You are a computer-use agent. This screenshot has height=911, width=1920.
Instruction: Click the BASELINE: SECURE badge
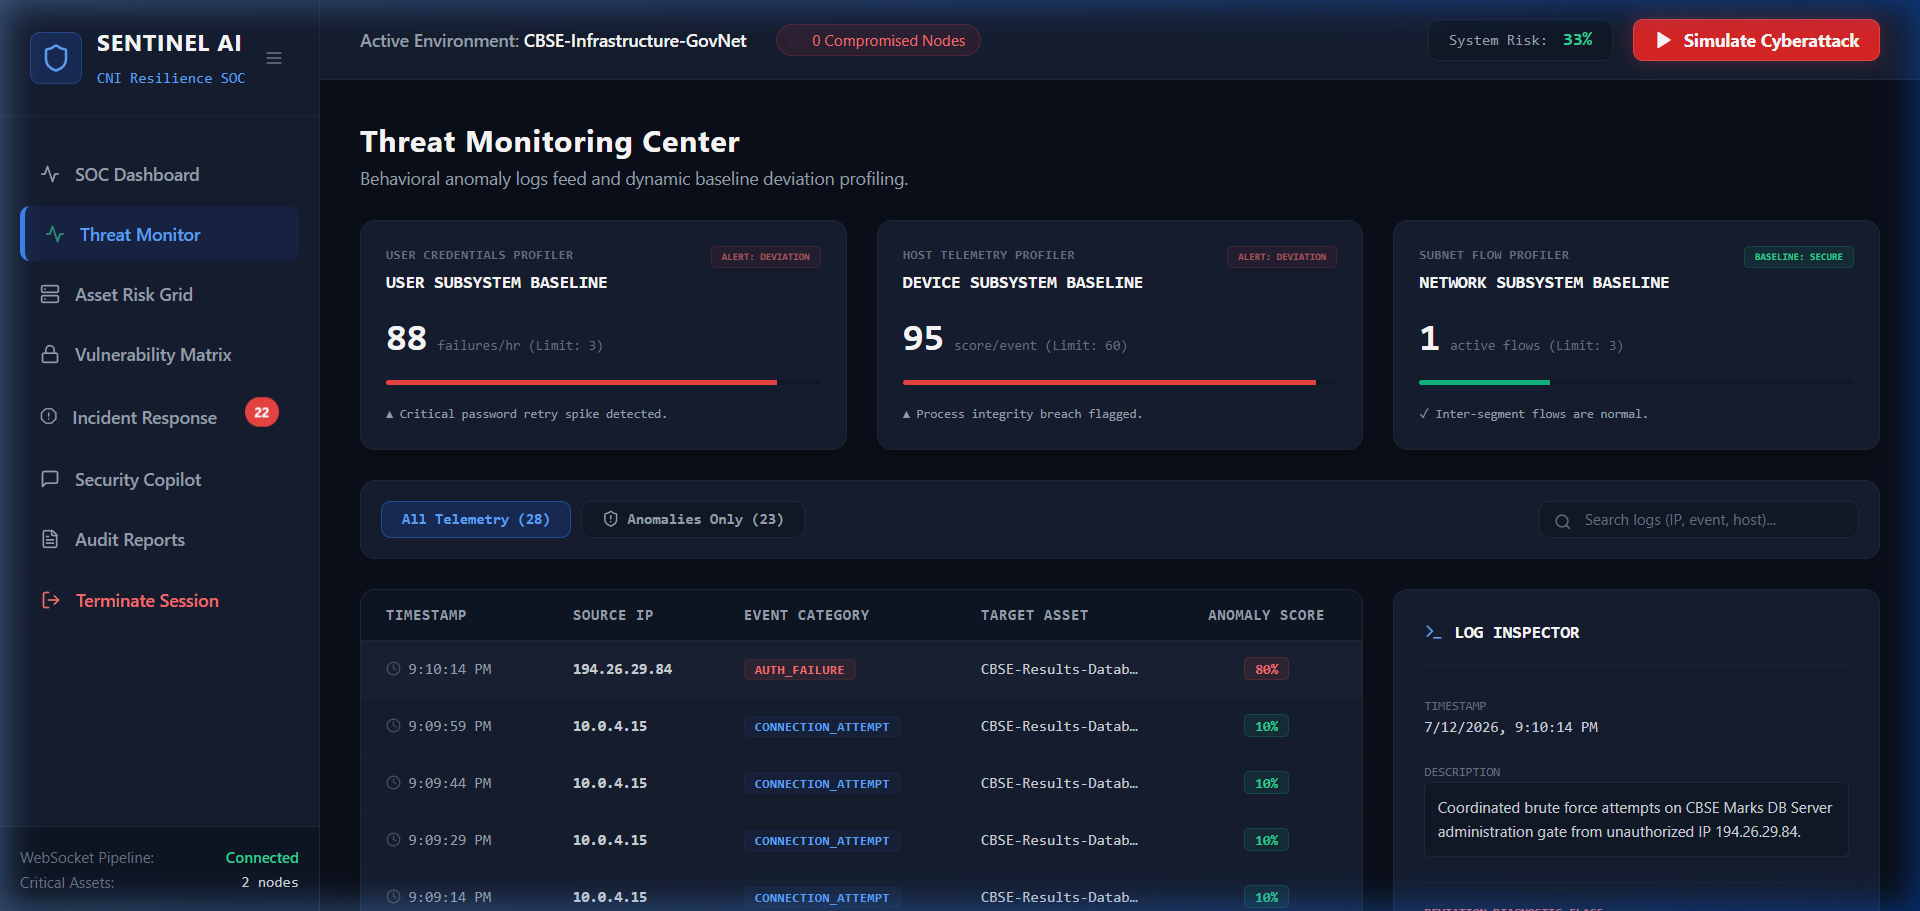[1799, 257]
